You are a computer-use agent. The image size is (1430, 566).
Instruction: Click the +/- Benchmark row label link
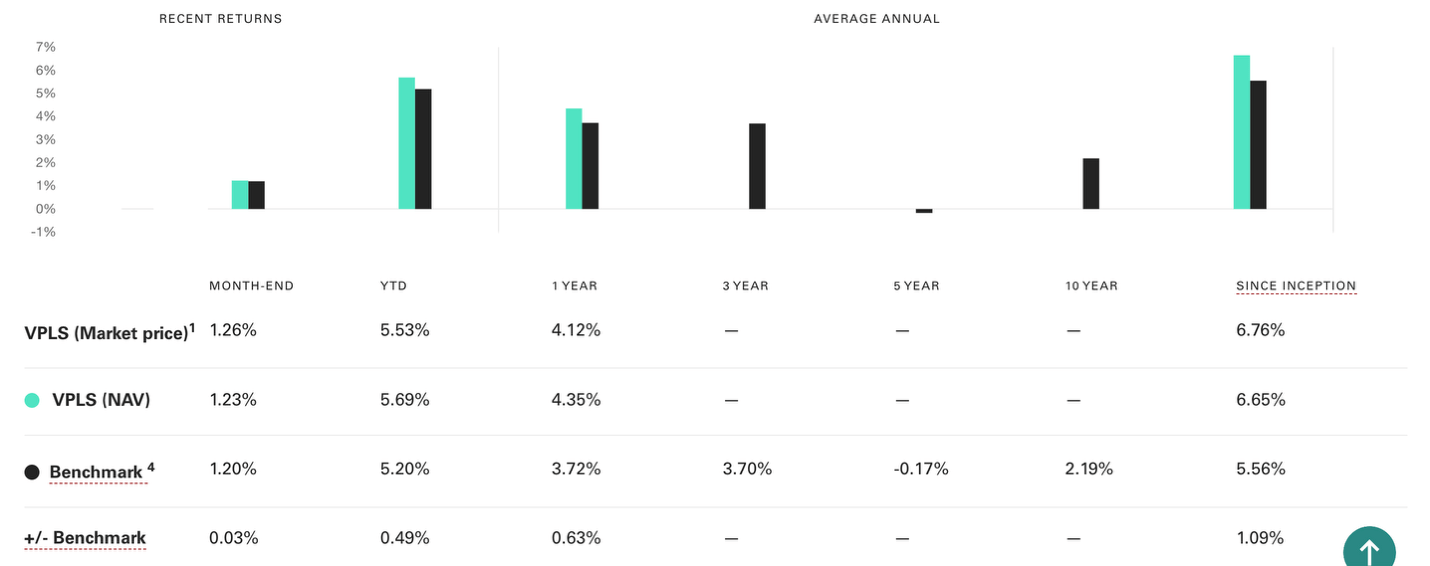click(x=85, y=538)
